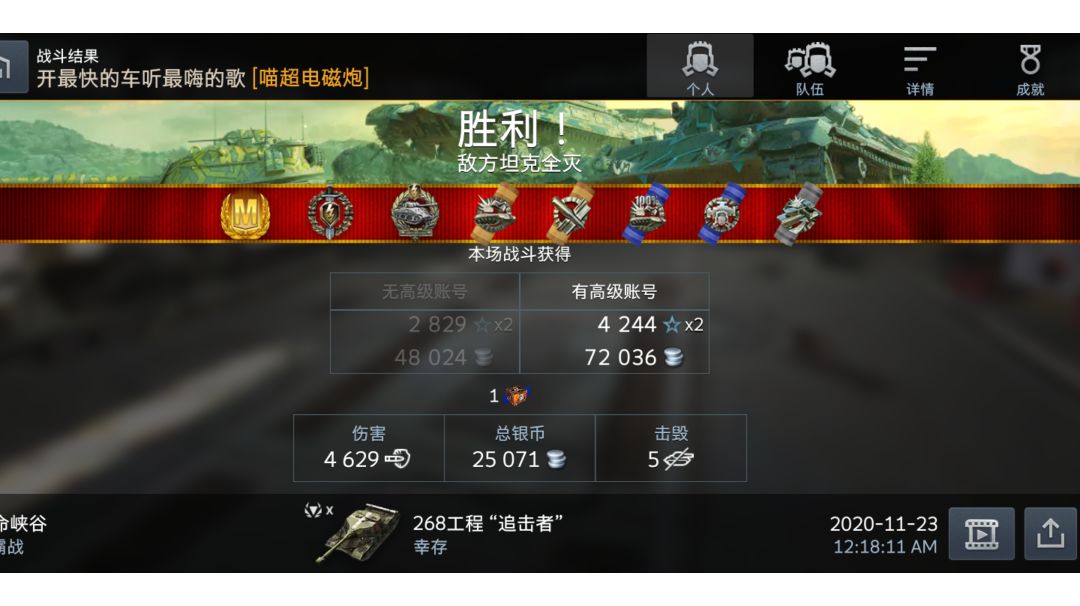Screen dimensions: 1080x606
Task: Tap the home icon at top left
Action: 10,67
